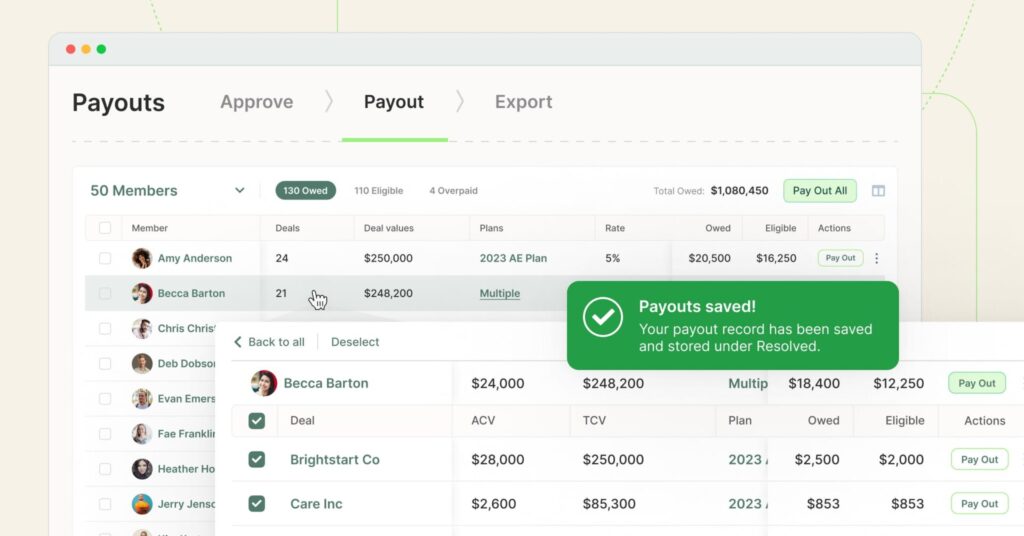The height and width of the screenshot is (536, 1024).
Task: Open the 2023 AE Plan link
Action: [x=513, y=259]
